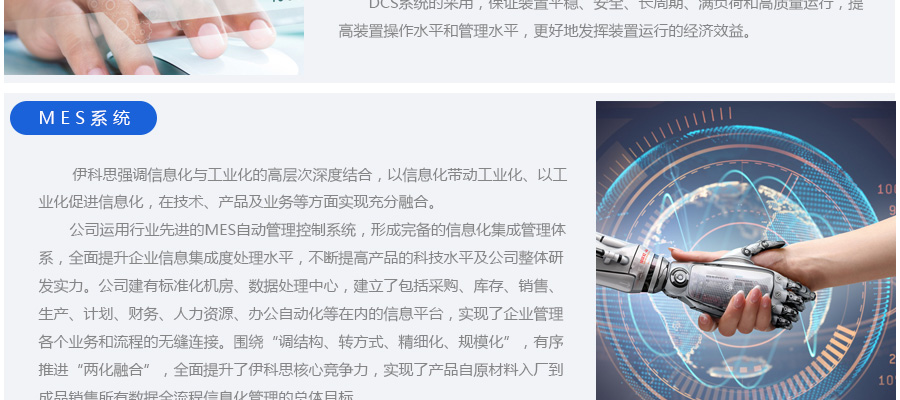Click the line starting 业化促进信息化
Image resolution: width=900 pixels, height=400 pixels.
click(238, 202)
